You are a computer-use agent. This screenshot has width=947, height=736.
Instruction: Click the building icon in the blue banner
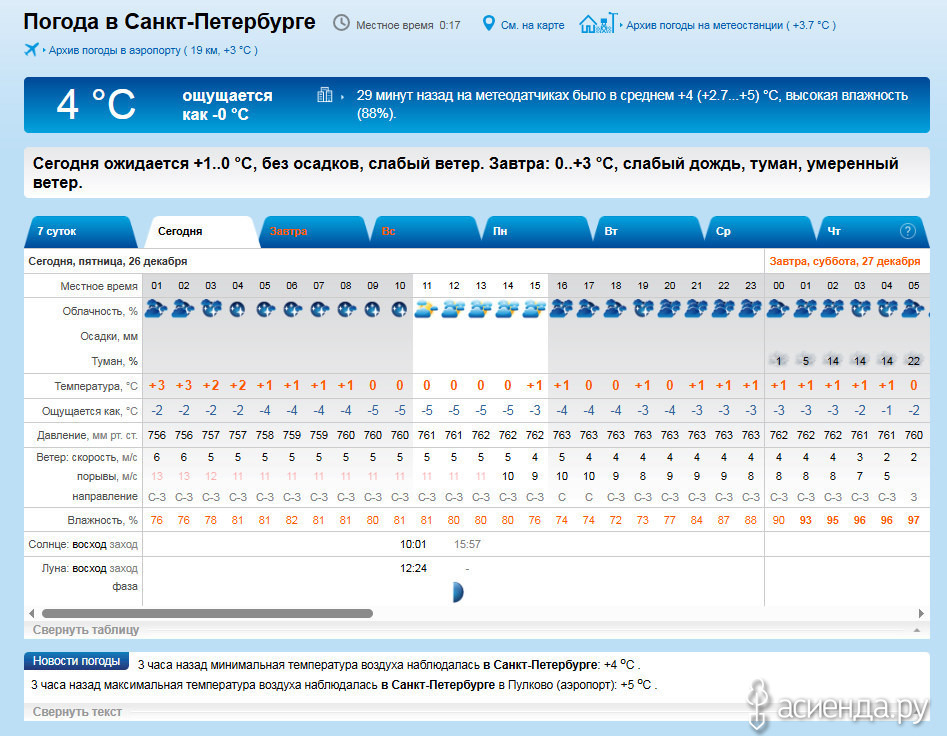click(x=325, y=95)
